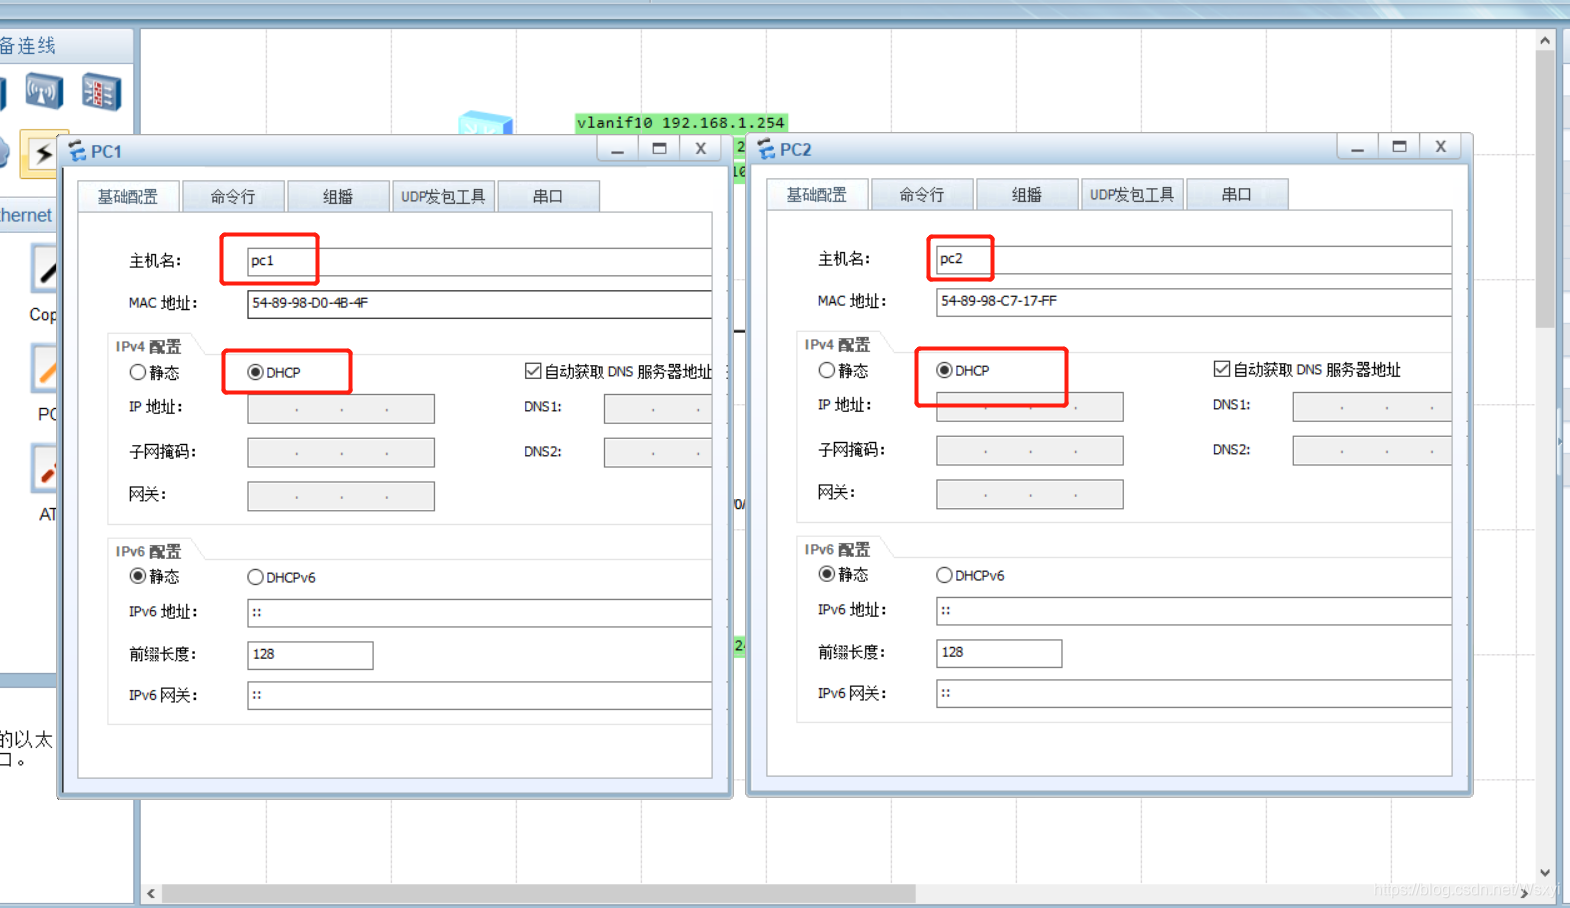The image size is (1570, 908).
Task: Click IPv6 网关 field in PC2 window
Action: pos(1193,693)
